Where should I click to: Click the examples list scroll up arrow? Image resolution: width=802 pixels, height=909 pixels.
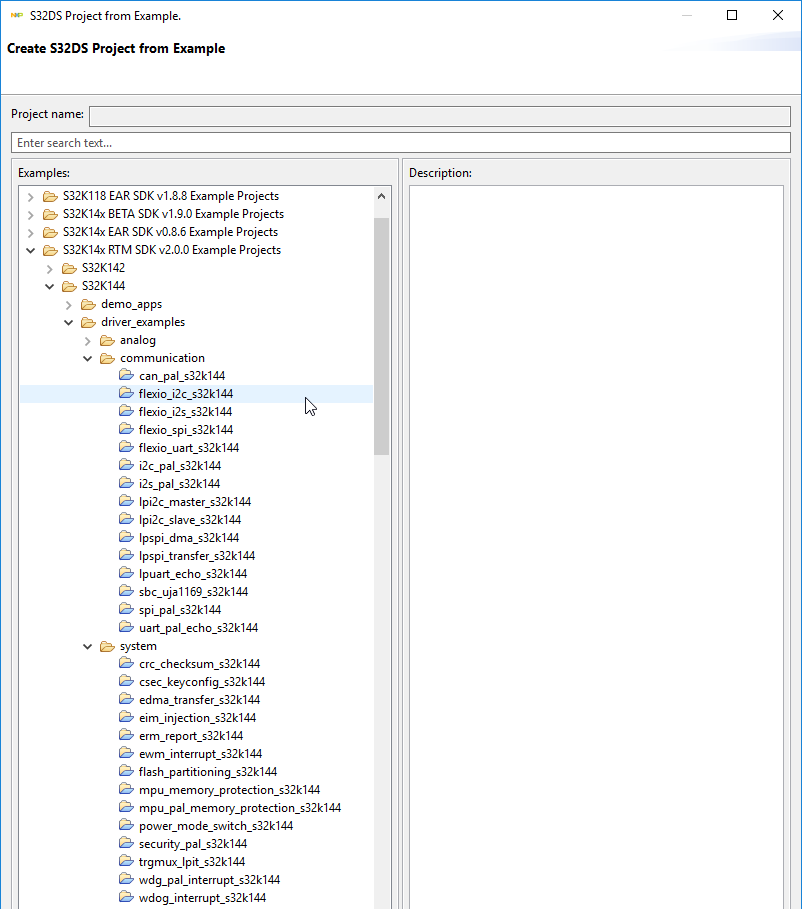tap(381, 197)
